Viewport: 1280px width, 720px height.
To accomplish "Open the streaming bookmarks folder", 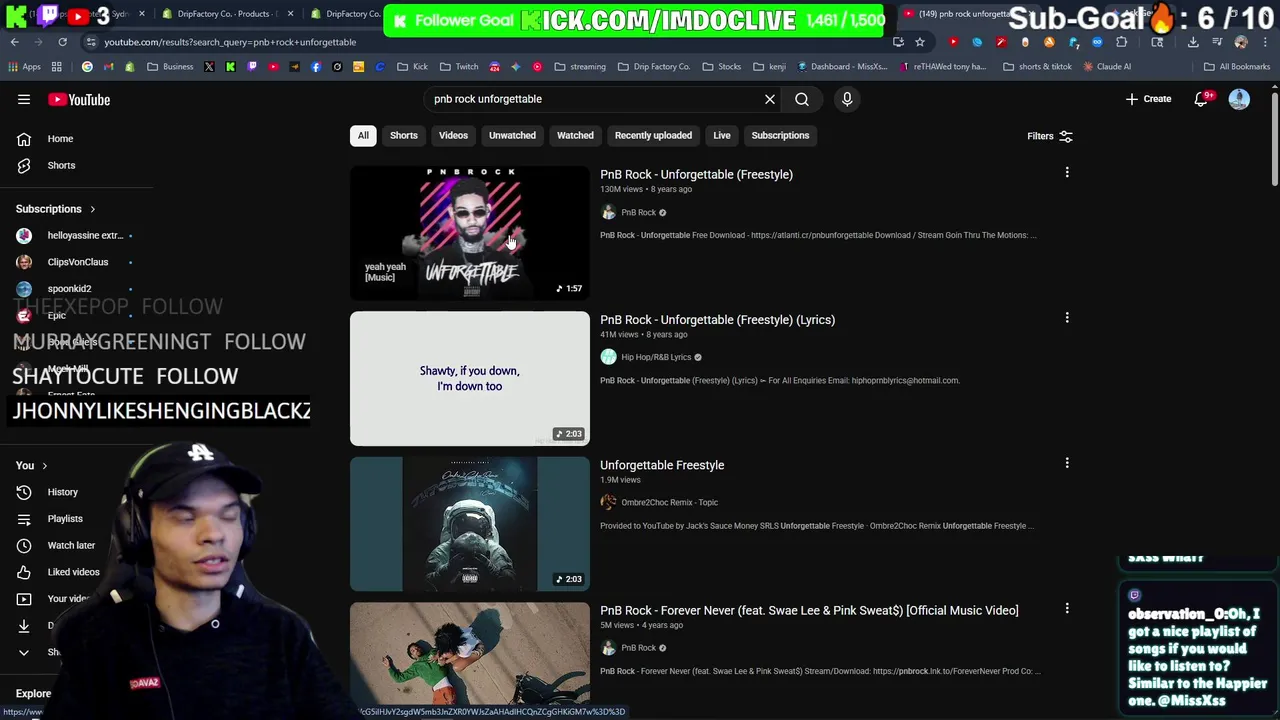I will 580,67.
